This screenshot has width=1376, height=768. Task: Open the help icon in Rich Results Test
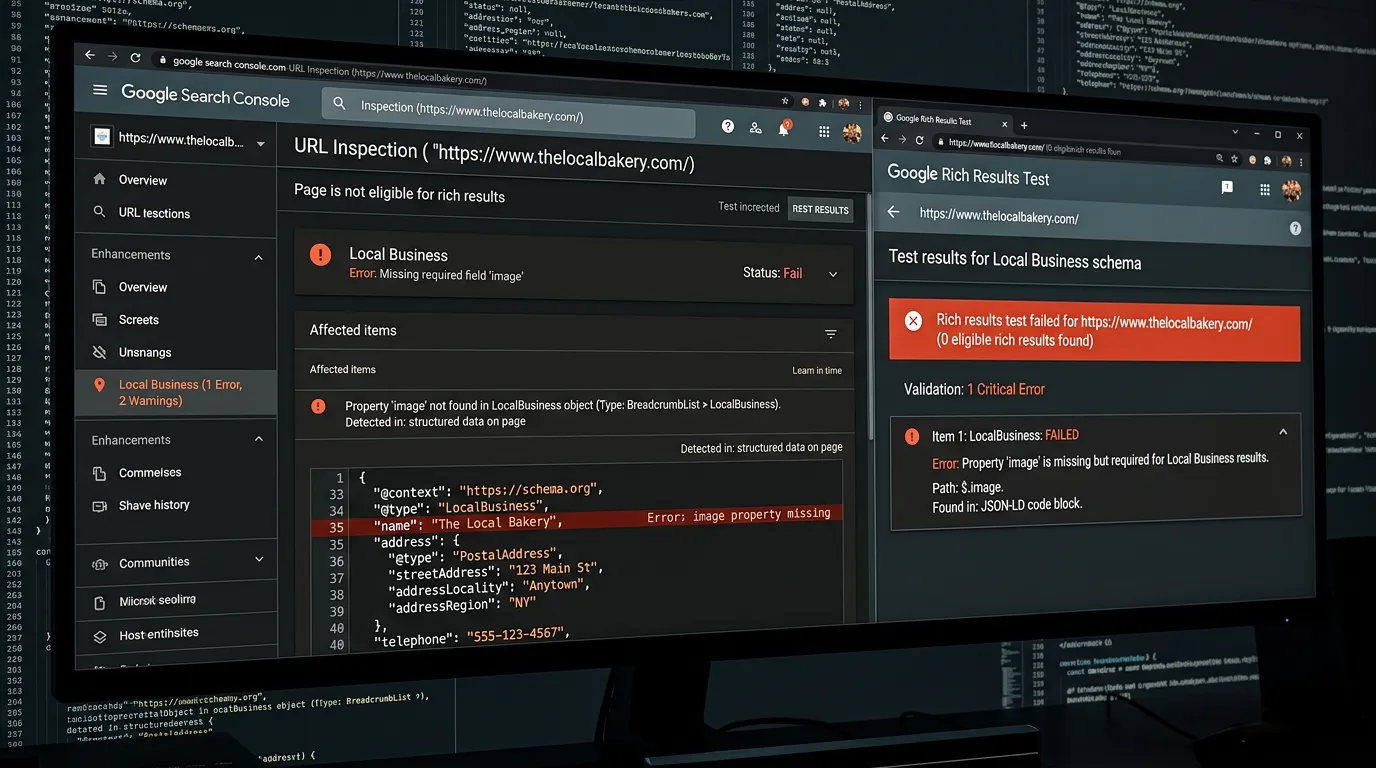click(x=1295, y=228)
